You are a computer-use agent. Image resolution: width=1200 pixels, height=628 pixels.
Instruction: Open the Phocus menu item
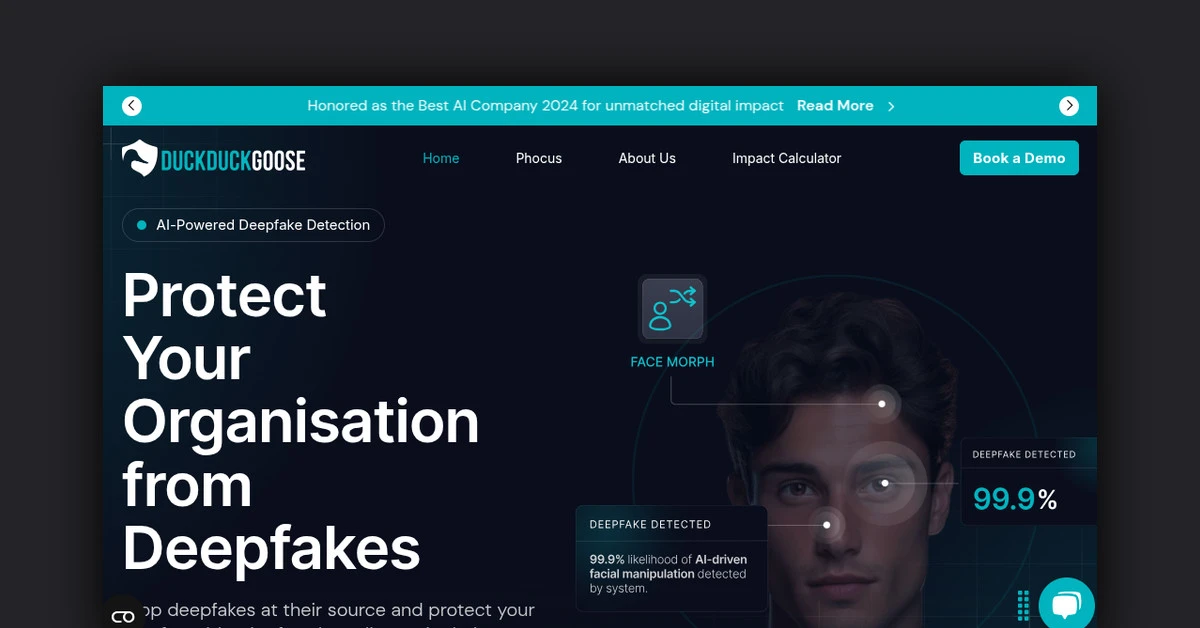tap(539, 158)
